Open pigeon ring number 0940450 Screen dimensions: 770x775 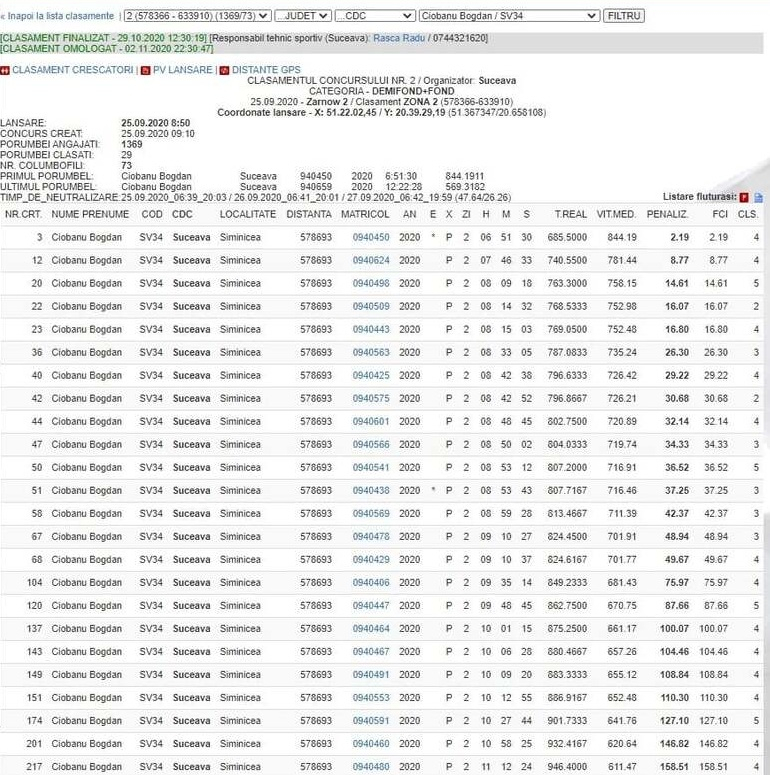(x=371, y=237)
